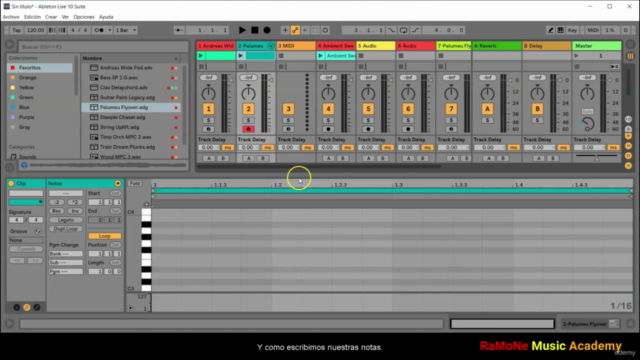The height and width of the screenshot is (360, 640).
Task: Adjust track 1 pan knob
Action: [x=208, y=93]
